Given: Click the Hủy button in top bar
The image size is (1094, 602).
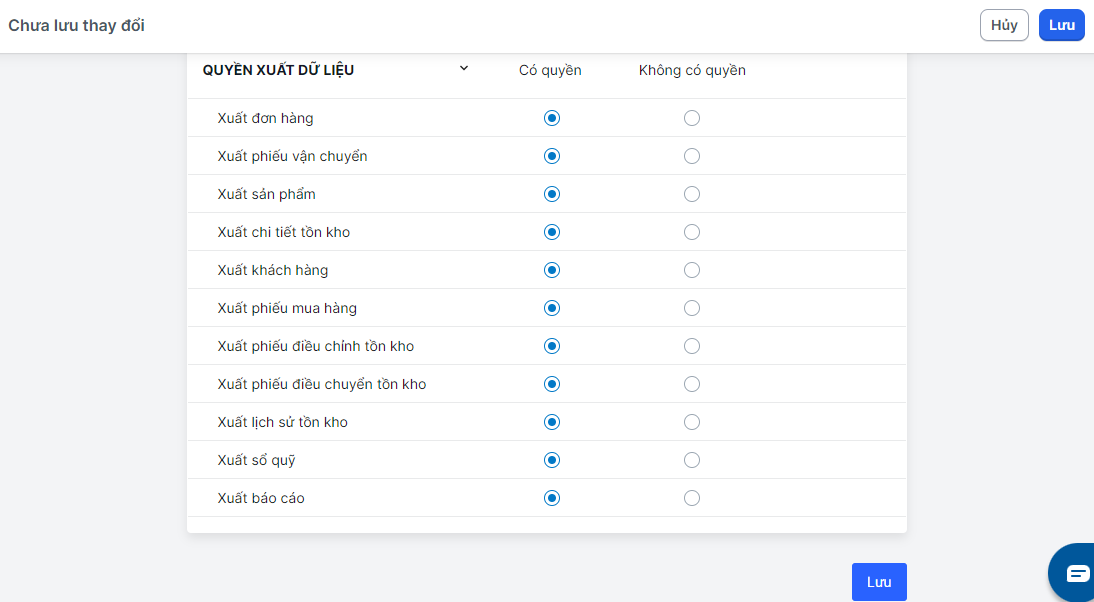Looking at the screenshot, I should pyautogui.click(x=1004, y=25).
